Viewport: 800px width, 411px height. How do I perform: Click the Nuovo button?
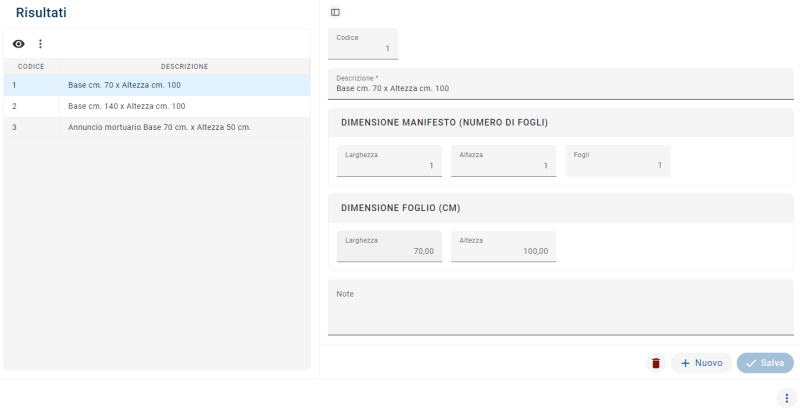701,363
